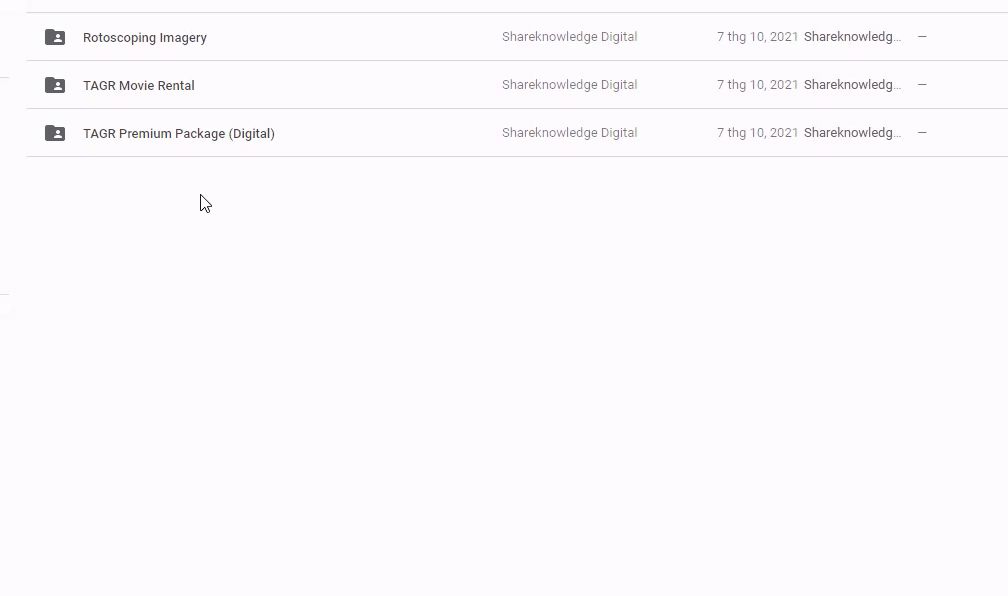Viewport: 1008px width, 596px height.
Task: Click the file size dash for Rotoscoping Imagery
Action: tap(922, 37)
